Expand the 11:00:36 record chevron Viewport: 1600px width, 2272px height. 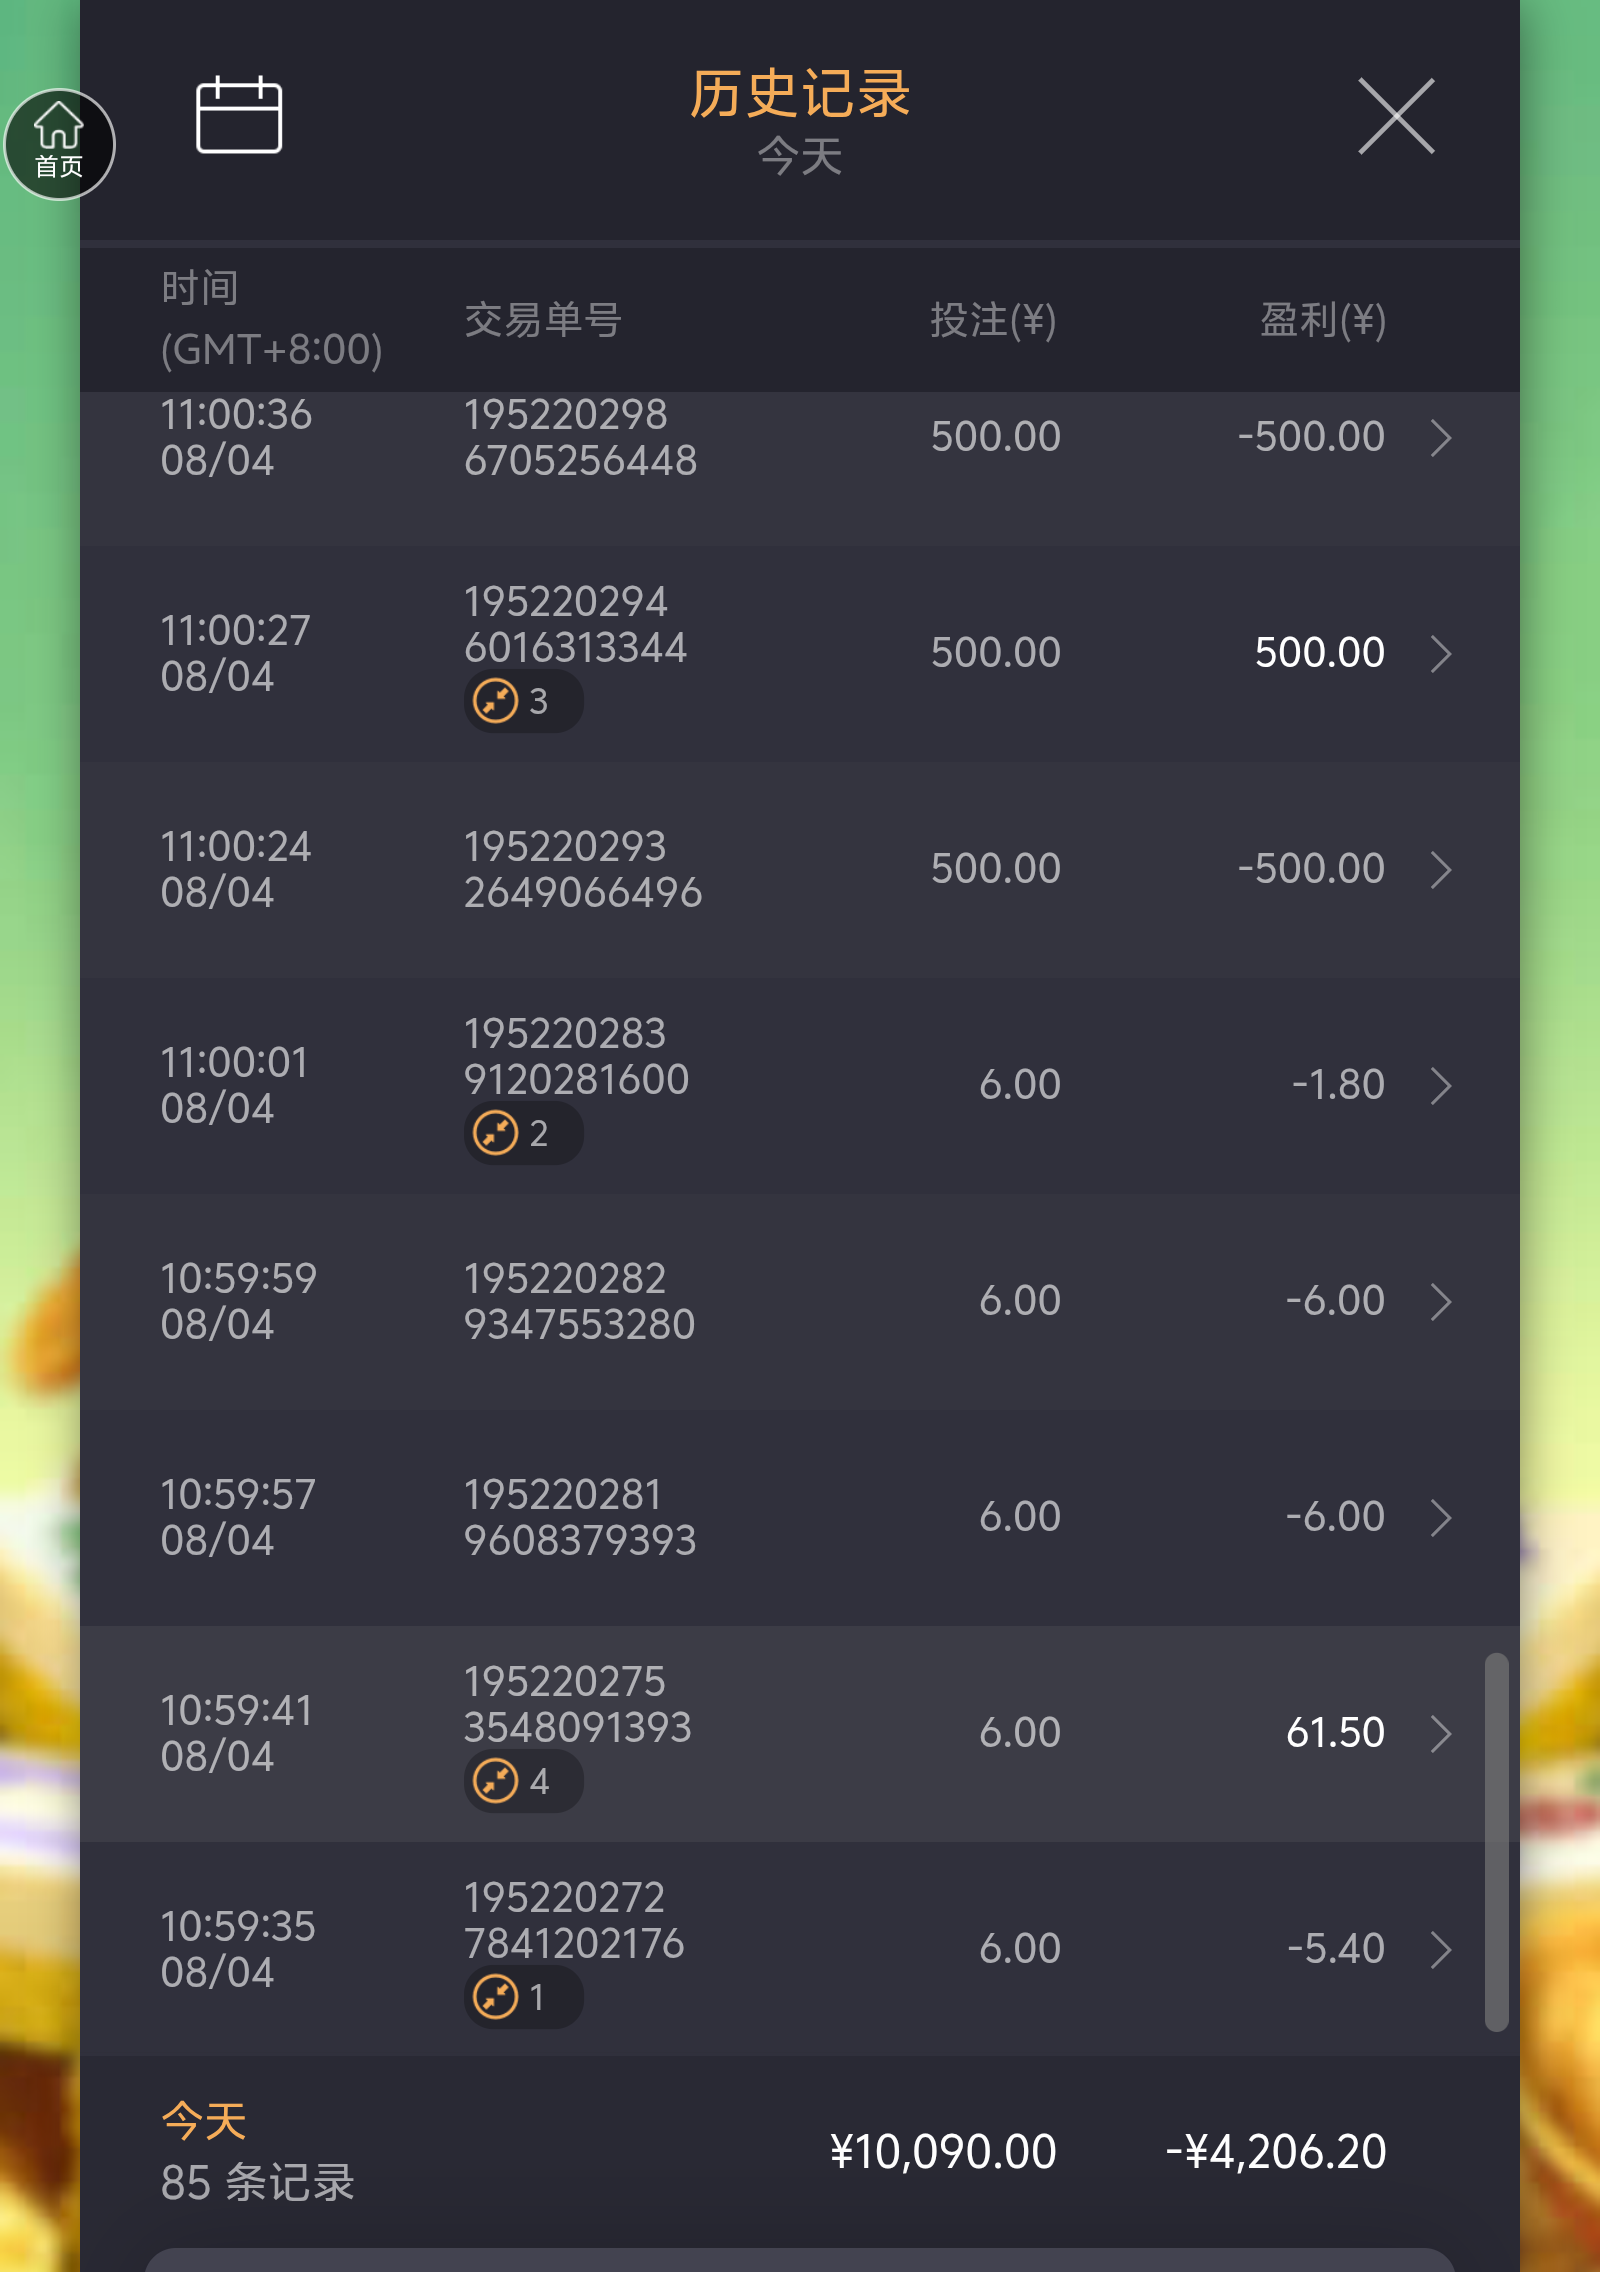(1440, 437)
